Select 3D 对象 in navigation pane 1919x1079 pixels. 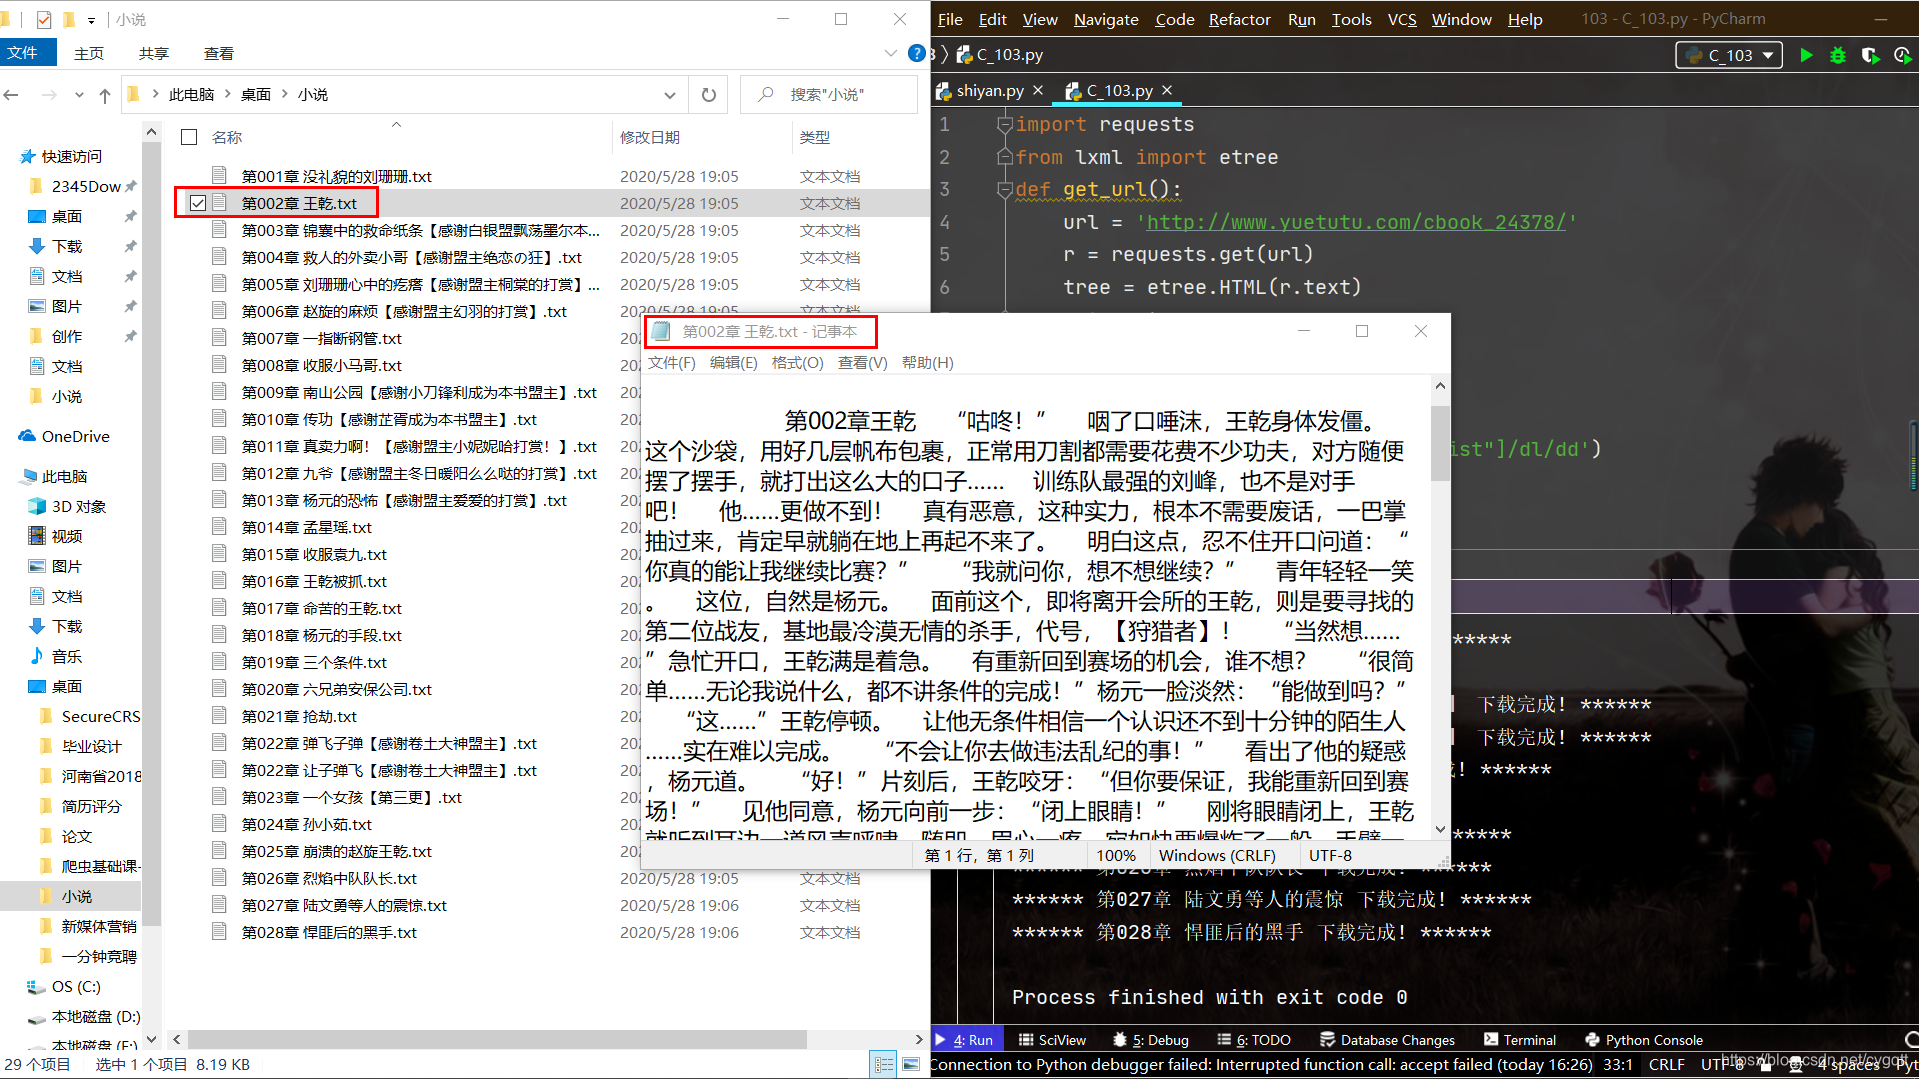pyautogui.click(x=79, y=507)
